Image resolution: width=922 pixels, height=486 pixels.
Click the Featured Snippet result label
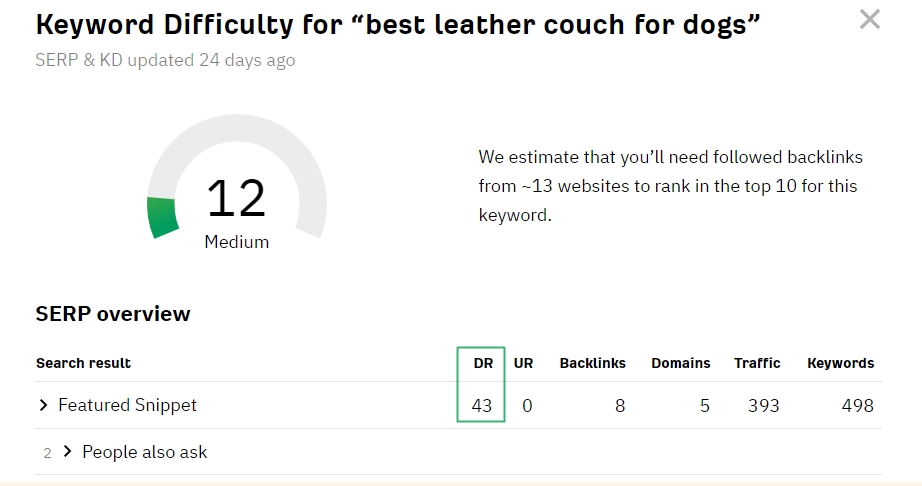[x=127, y=405]
